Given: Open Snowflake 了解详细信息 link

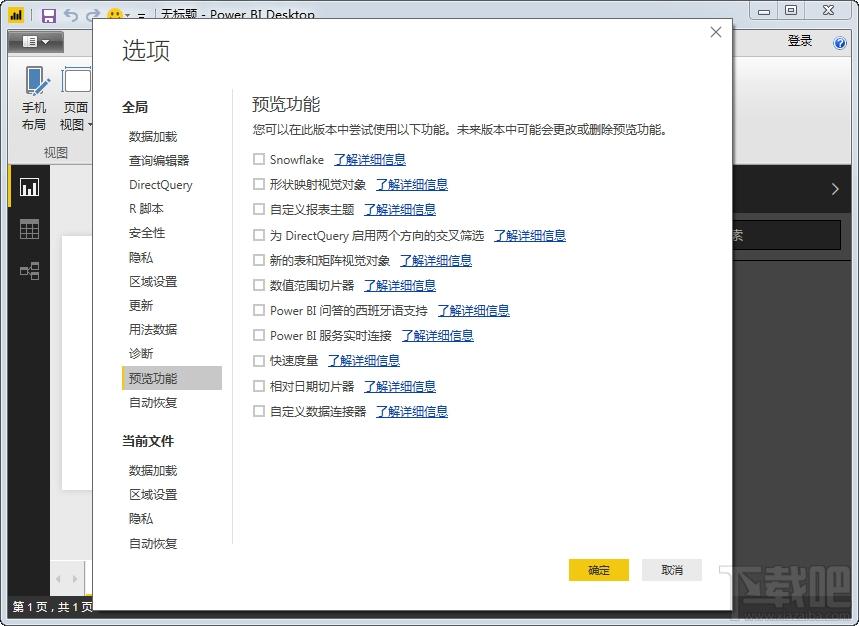Looking at the screenshot, I should (x=370, y=159).
